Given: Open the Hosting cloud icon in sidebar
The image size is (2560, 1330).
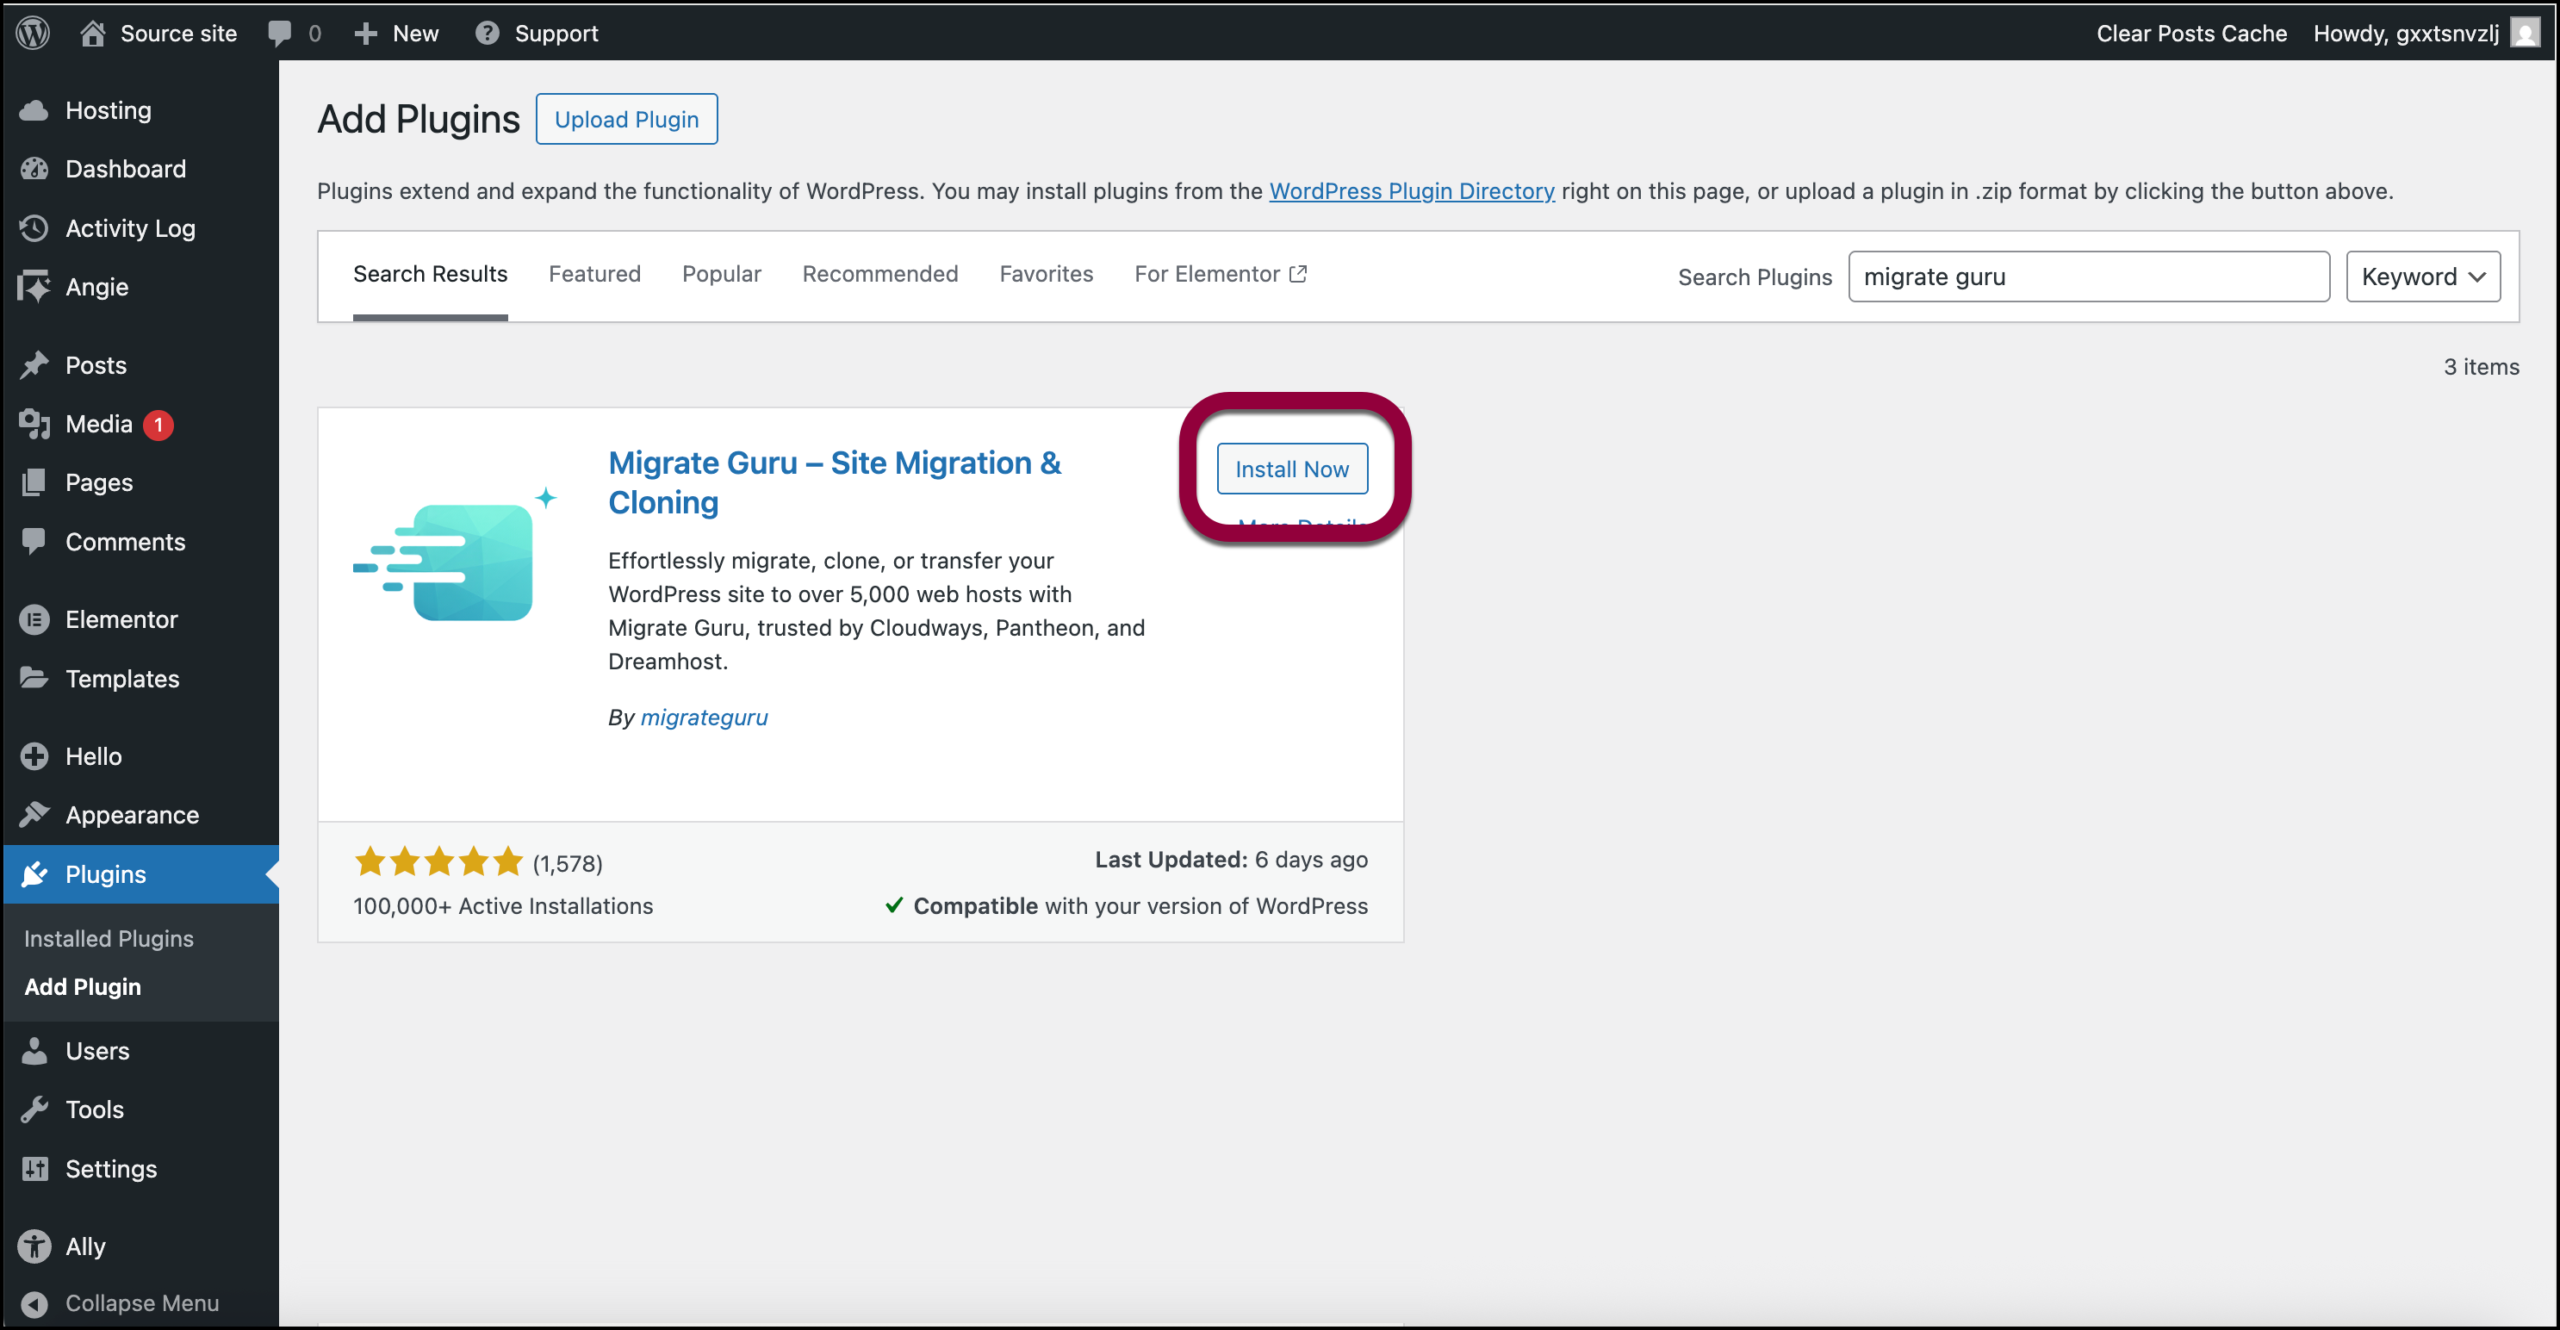Looking at the screenshot, I should (34, 110).
